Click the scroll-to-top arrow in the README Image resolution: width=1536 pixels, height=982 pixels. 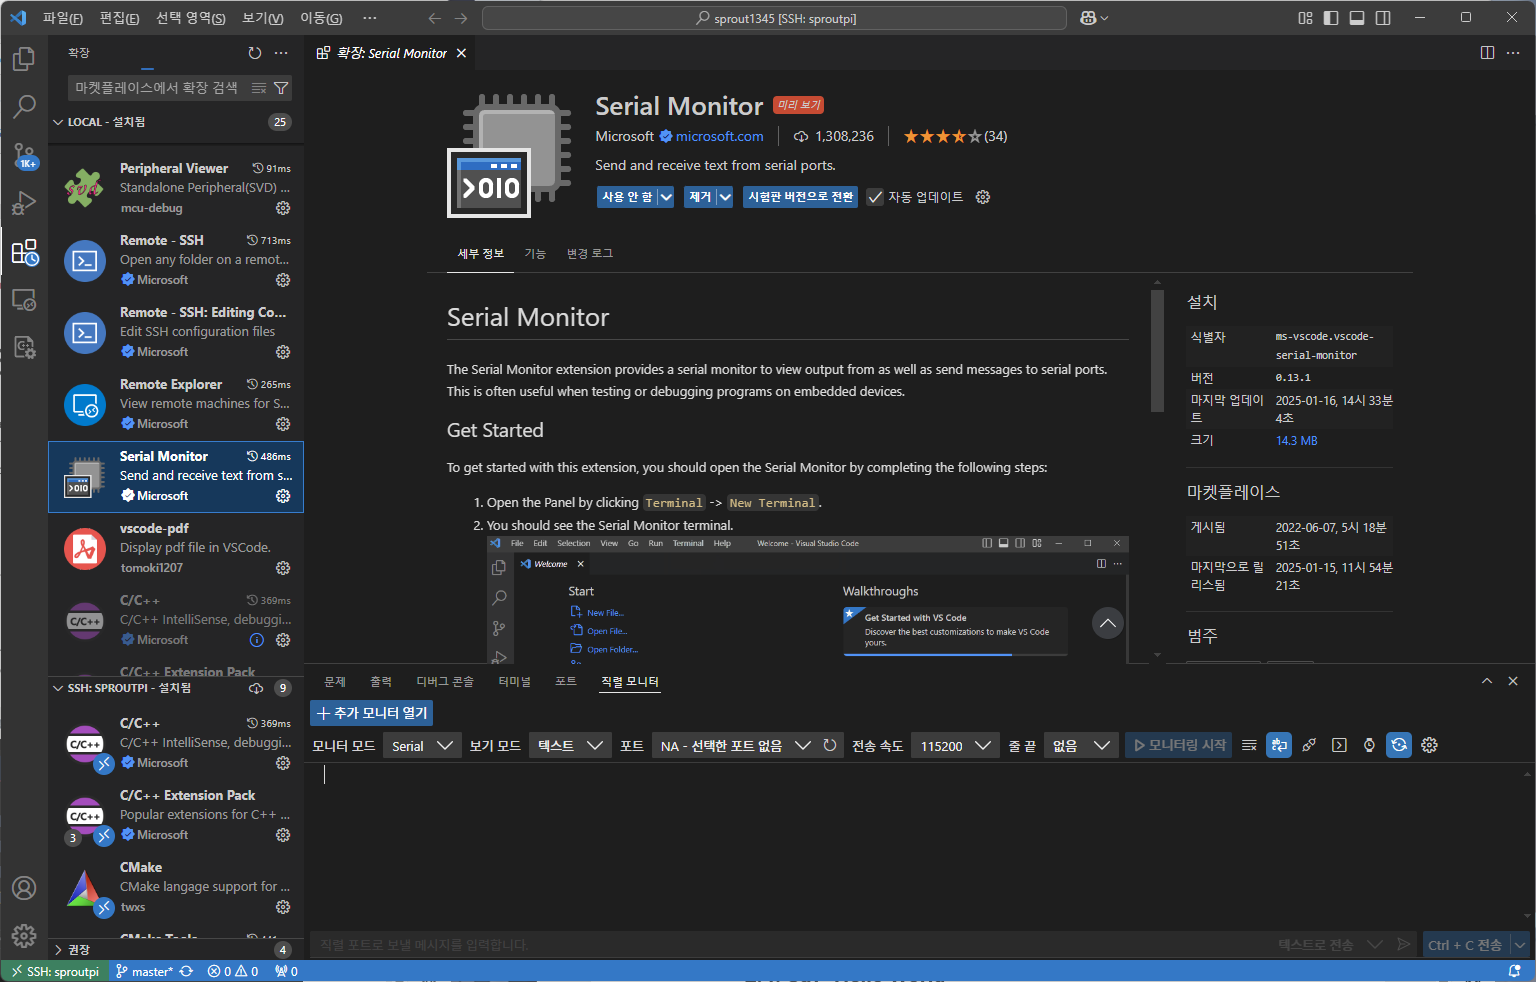(1108, 623)
